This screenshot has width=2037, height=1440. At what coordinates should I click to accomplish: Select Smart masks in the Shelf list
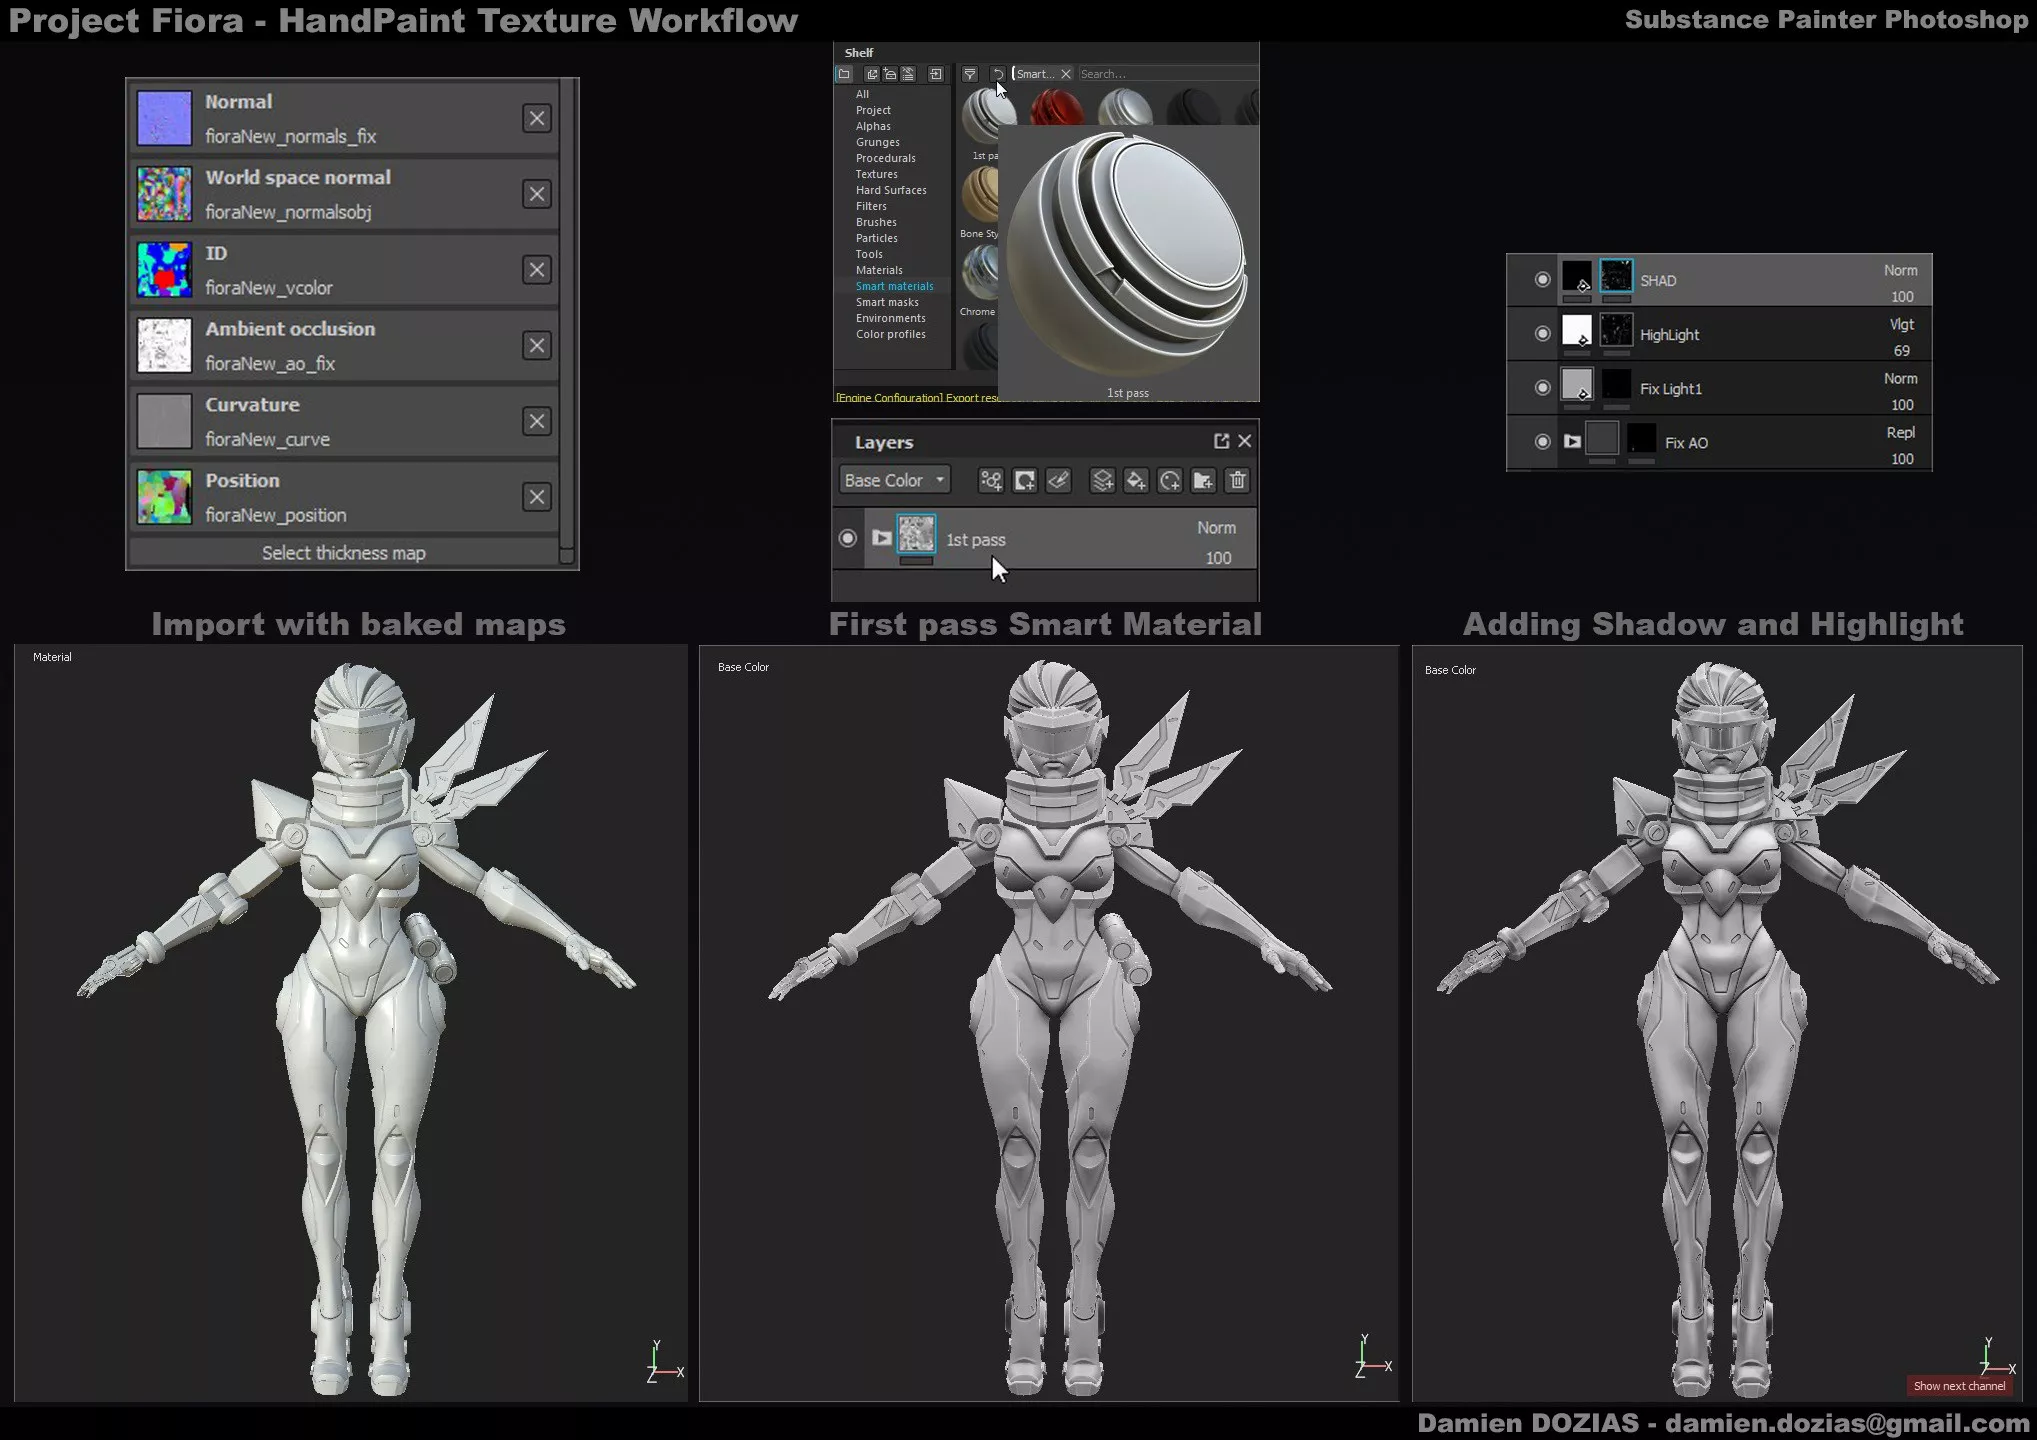tap(887, 302)
